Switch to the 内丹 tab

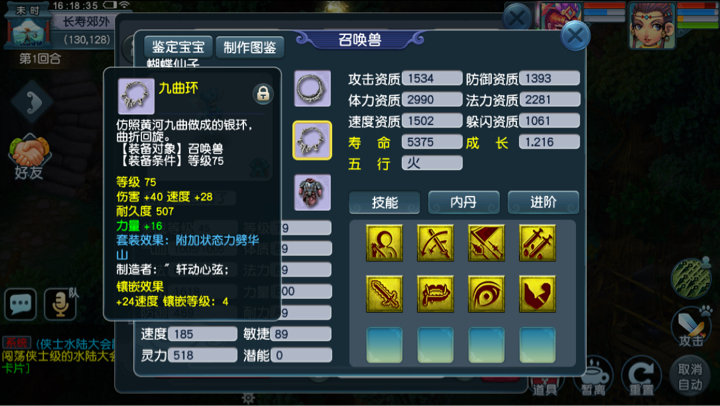point(464,202)
